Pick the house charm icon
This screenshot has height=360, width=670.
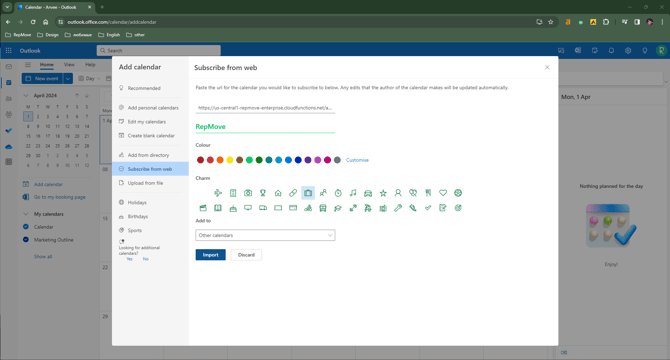click(x=278, y=193)
